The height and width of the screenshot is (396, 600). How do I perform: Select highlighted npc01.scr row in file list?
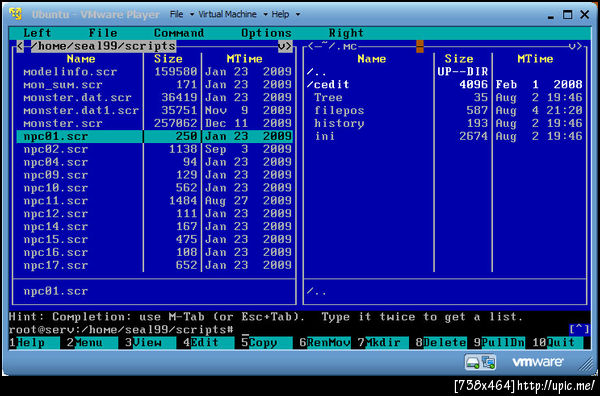155,136
